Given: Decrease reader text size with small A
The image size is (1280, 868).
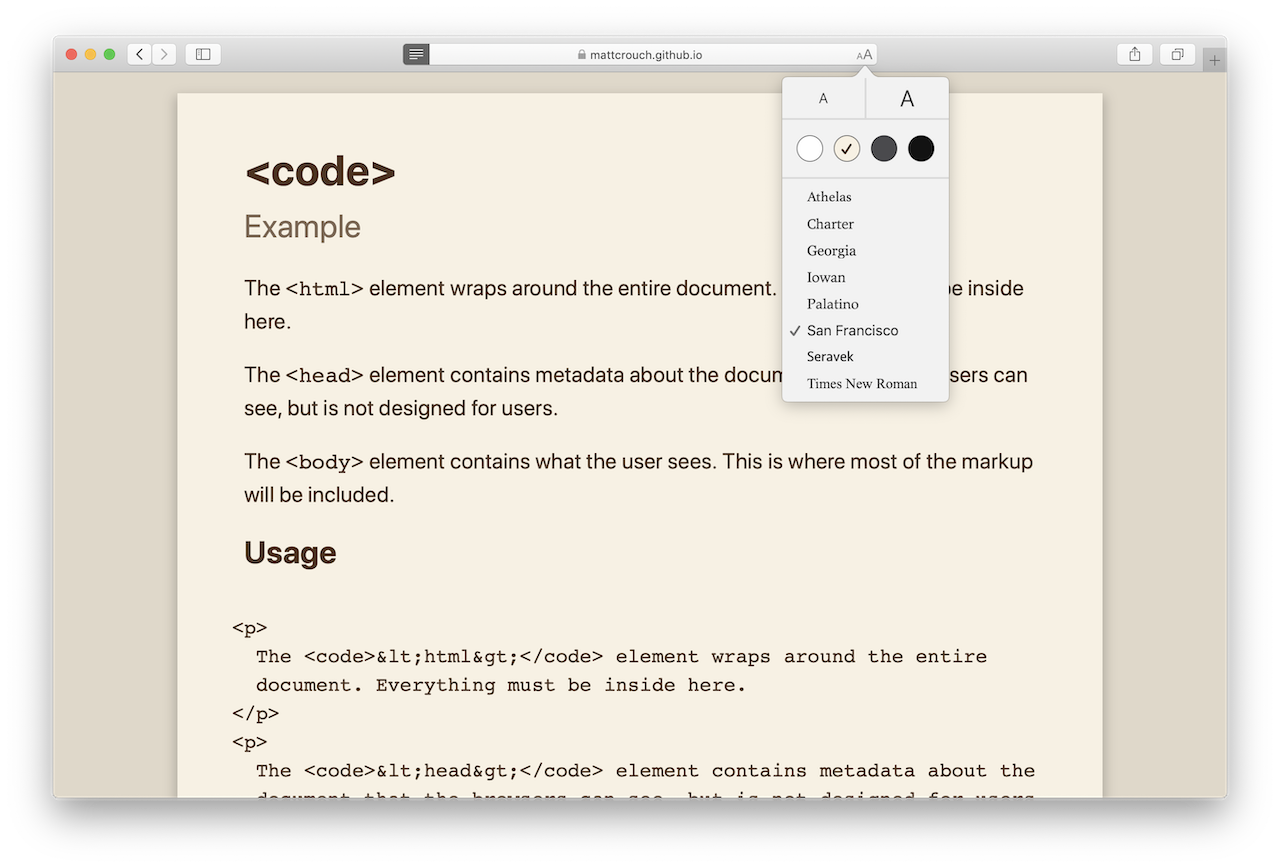Looking at the screenshot, I should pos(823,98).
